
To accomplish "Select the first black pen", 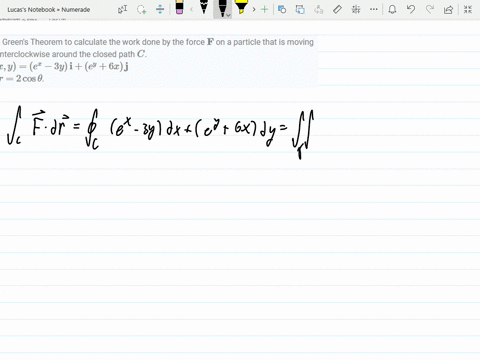I will [x=204, y=7].
